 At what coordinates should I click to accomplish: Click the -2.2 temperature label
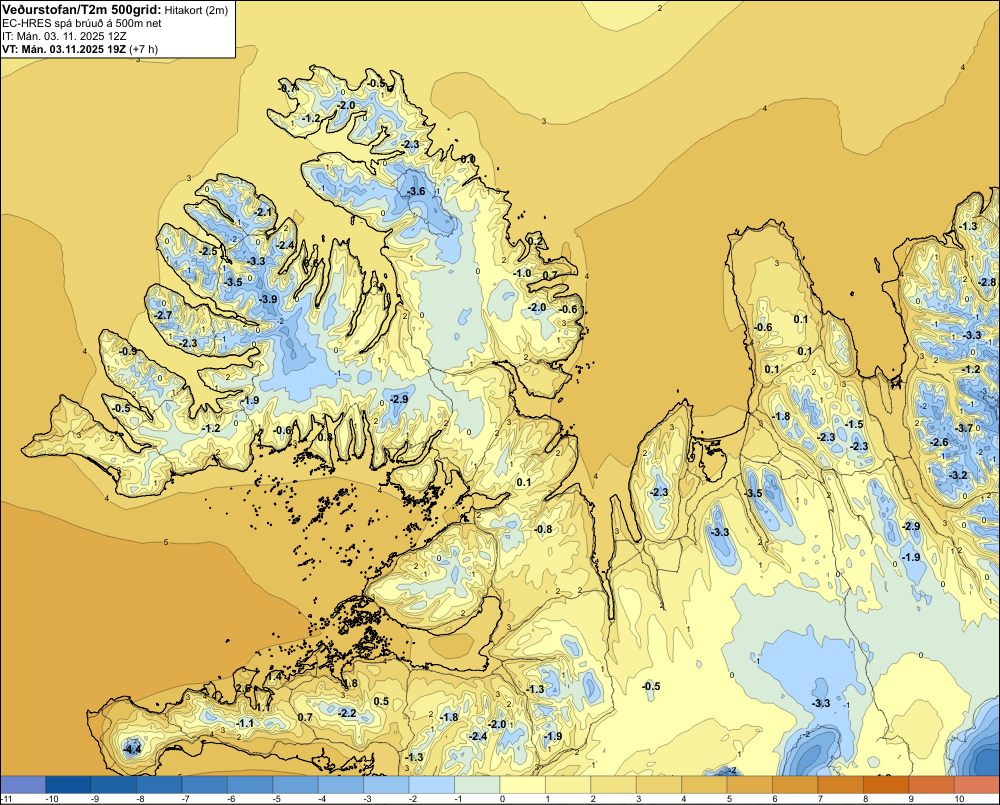tap(348, 713)
